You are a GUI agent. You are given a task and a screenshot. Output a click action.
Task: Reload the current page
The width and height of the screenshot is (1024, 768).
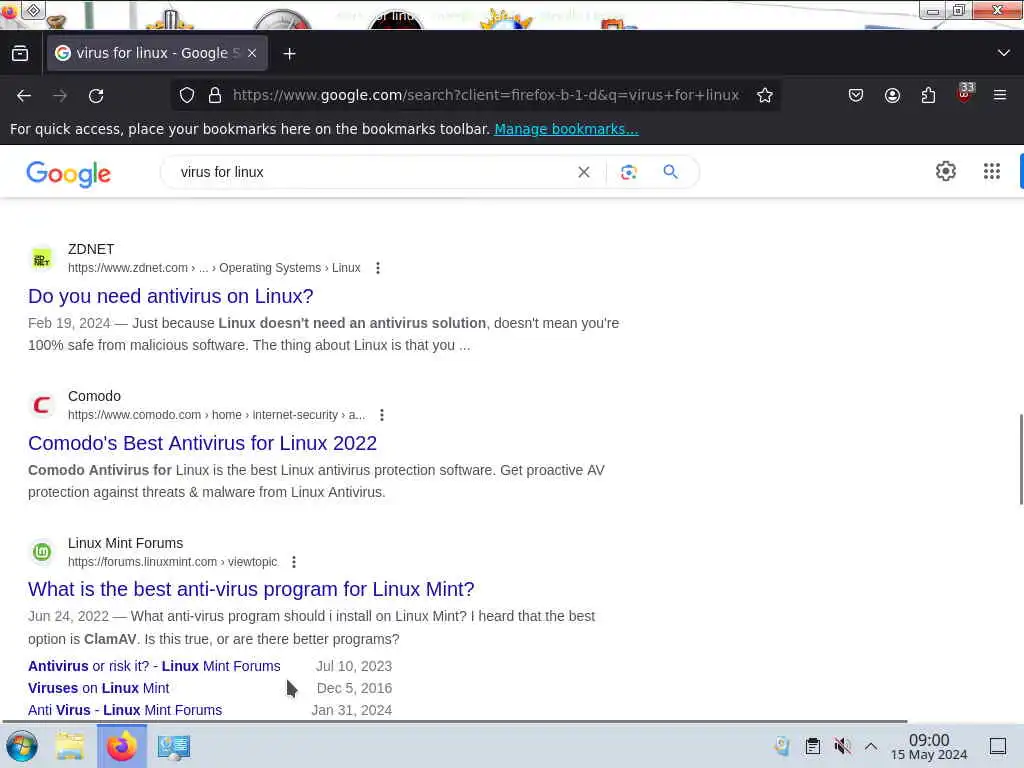pyautogui.click(x=96, y=95)
